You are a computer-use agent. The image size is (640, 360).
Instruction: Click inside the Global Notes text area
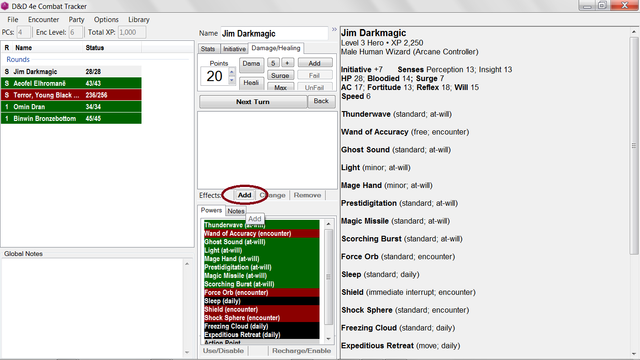92,308
